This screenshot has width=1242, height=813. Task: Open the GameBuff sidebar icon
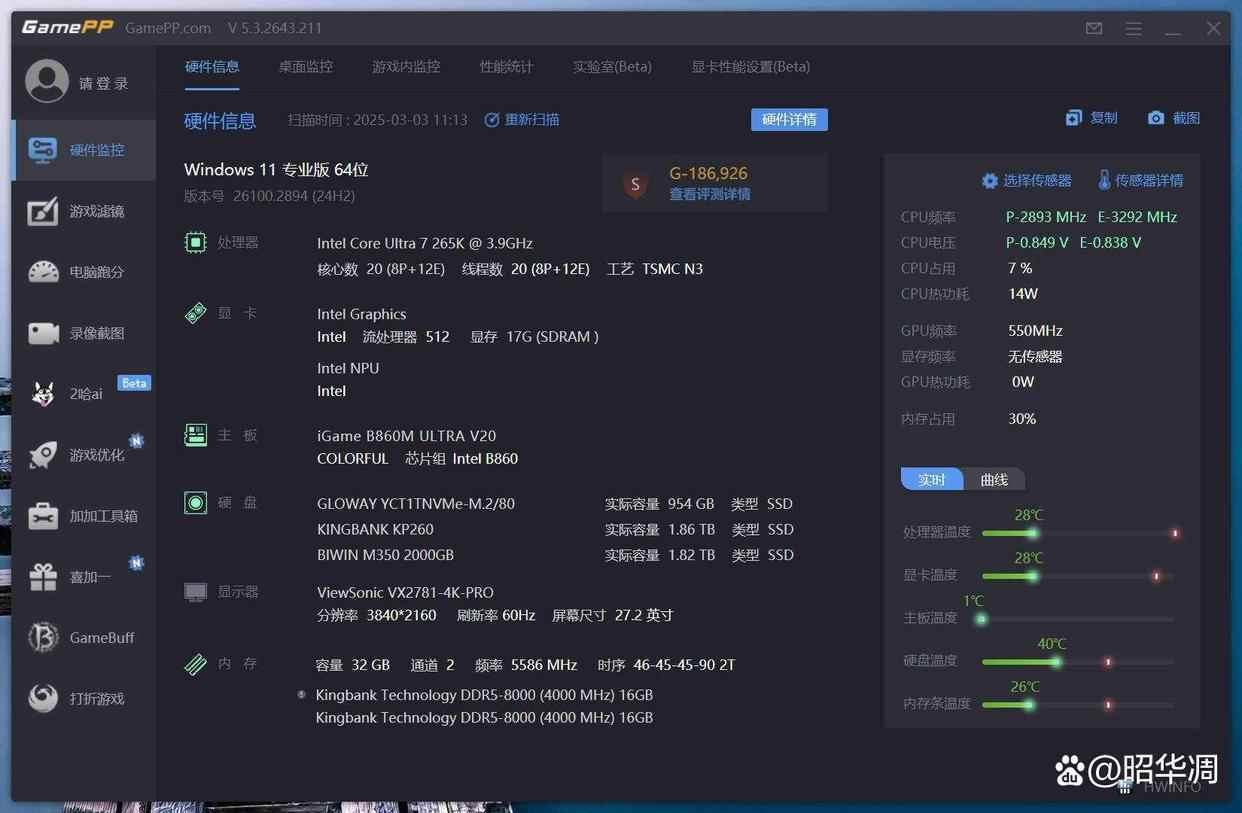[43, 637]
